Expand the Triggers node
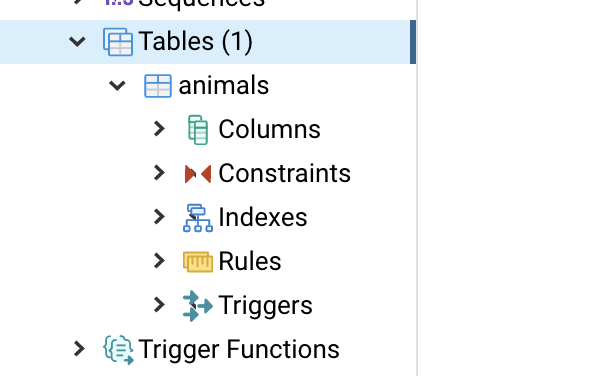Viewport: 602px width, 376px height. pyautogui.click(x=159, y=305)
